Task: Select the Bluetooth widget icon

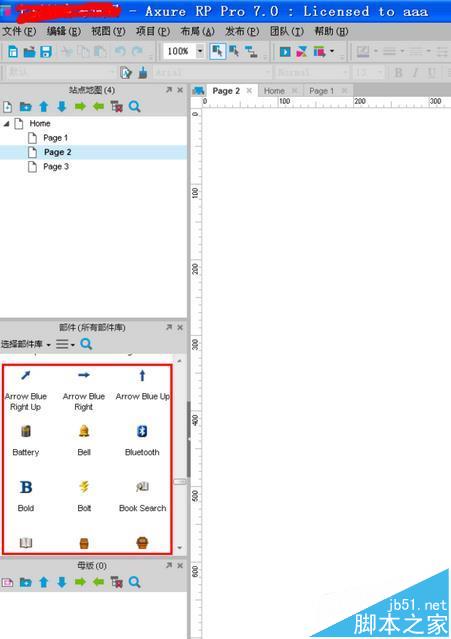Action: click(142, 431)
